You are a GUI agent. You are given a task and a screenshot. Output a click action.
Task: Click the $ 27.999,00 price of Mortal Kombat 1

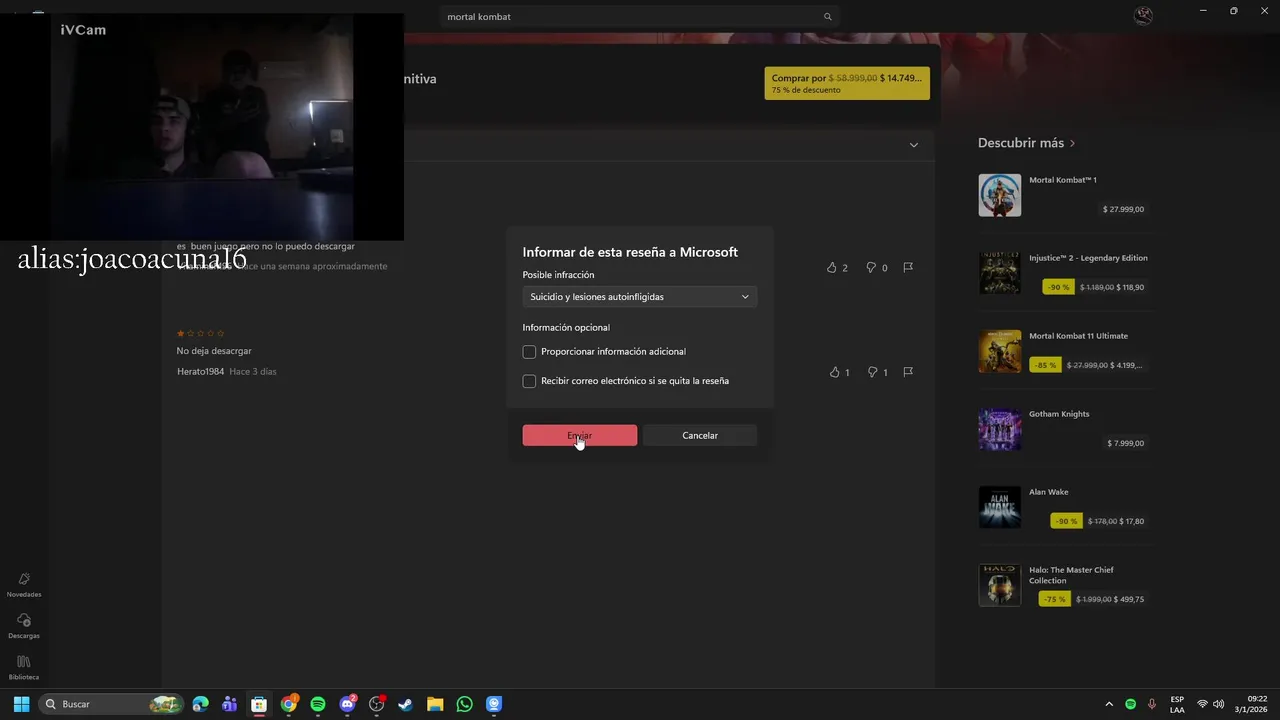[x=1123, y=209]
